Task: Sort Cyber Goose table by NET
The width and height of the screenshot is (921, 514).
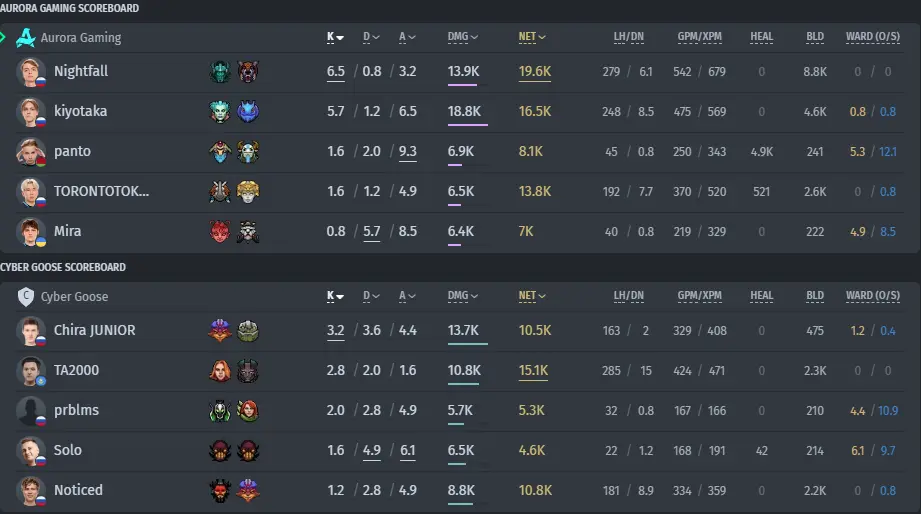Action: click(532, 296)
